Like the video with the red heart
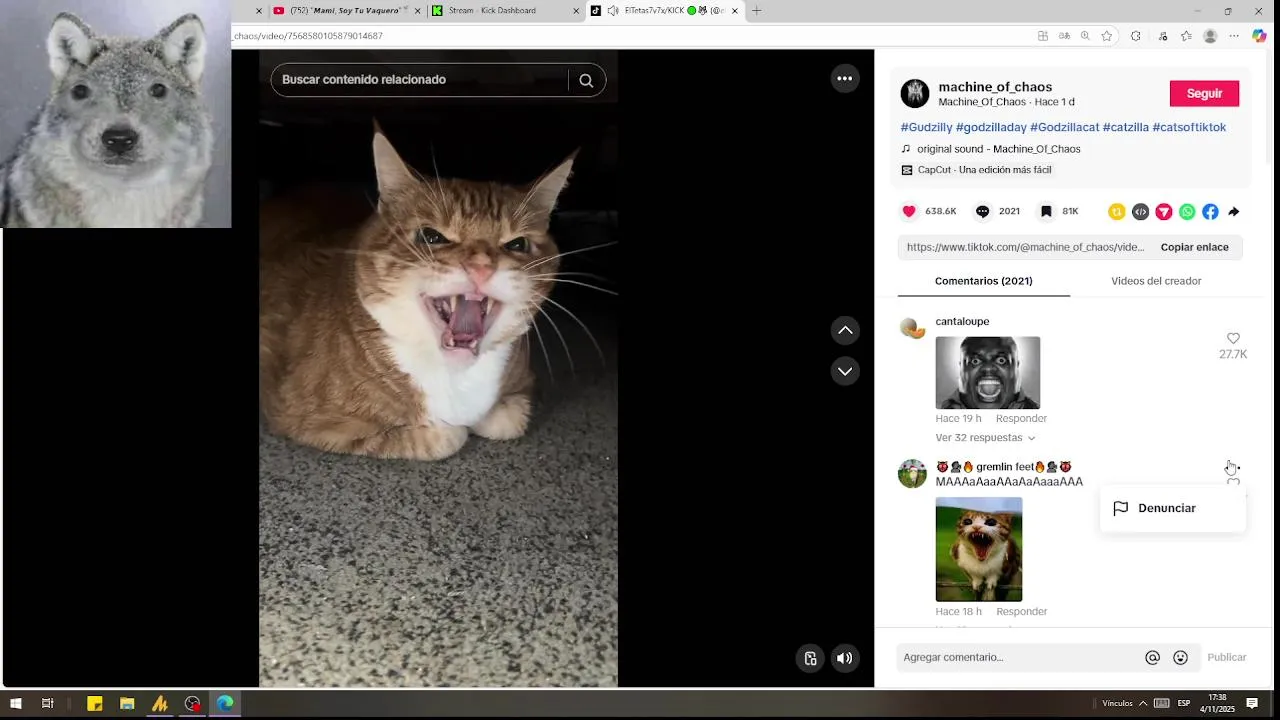1280x720 pixels. 909,211
